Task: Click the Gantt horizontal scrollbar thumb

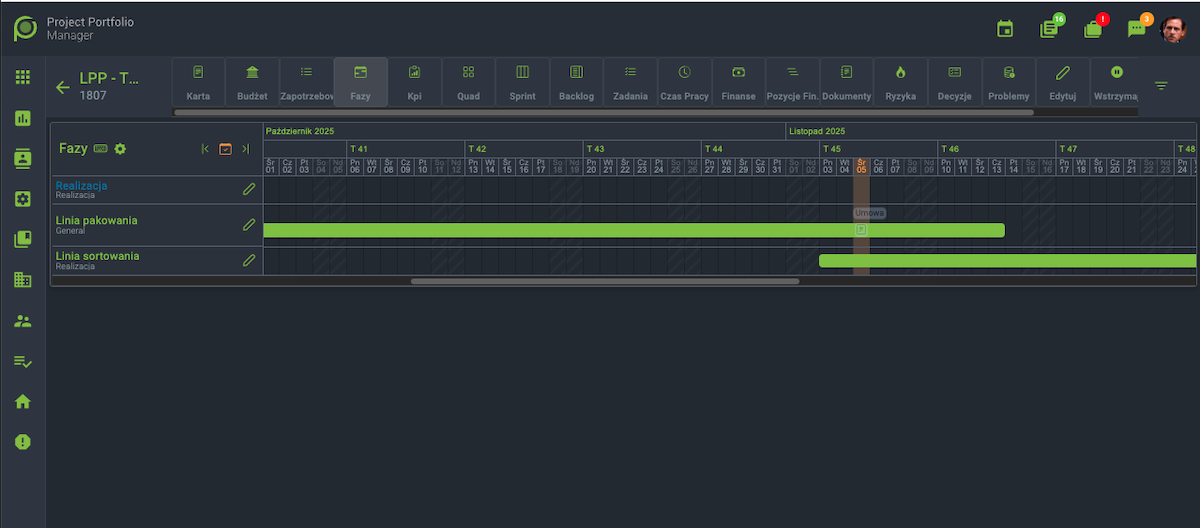Action: [x=605, y=281]
